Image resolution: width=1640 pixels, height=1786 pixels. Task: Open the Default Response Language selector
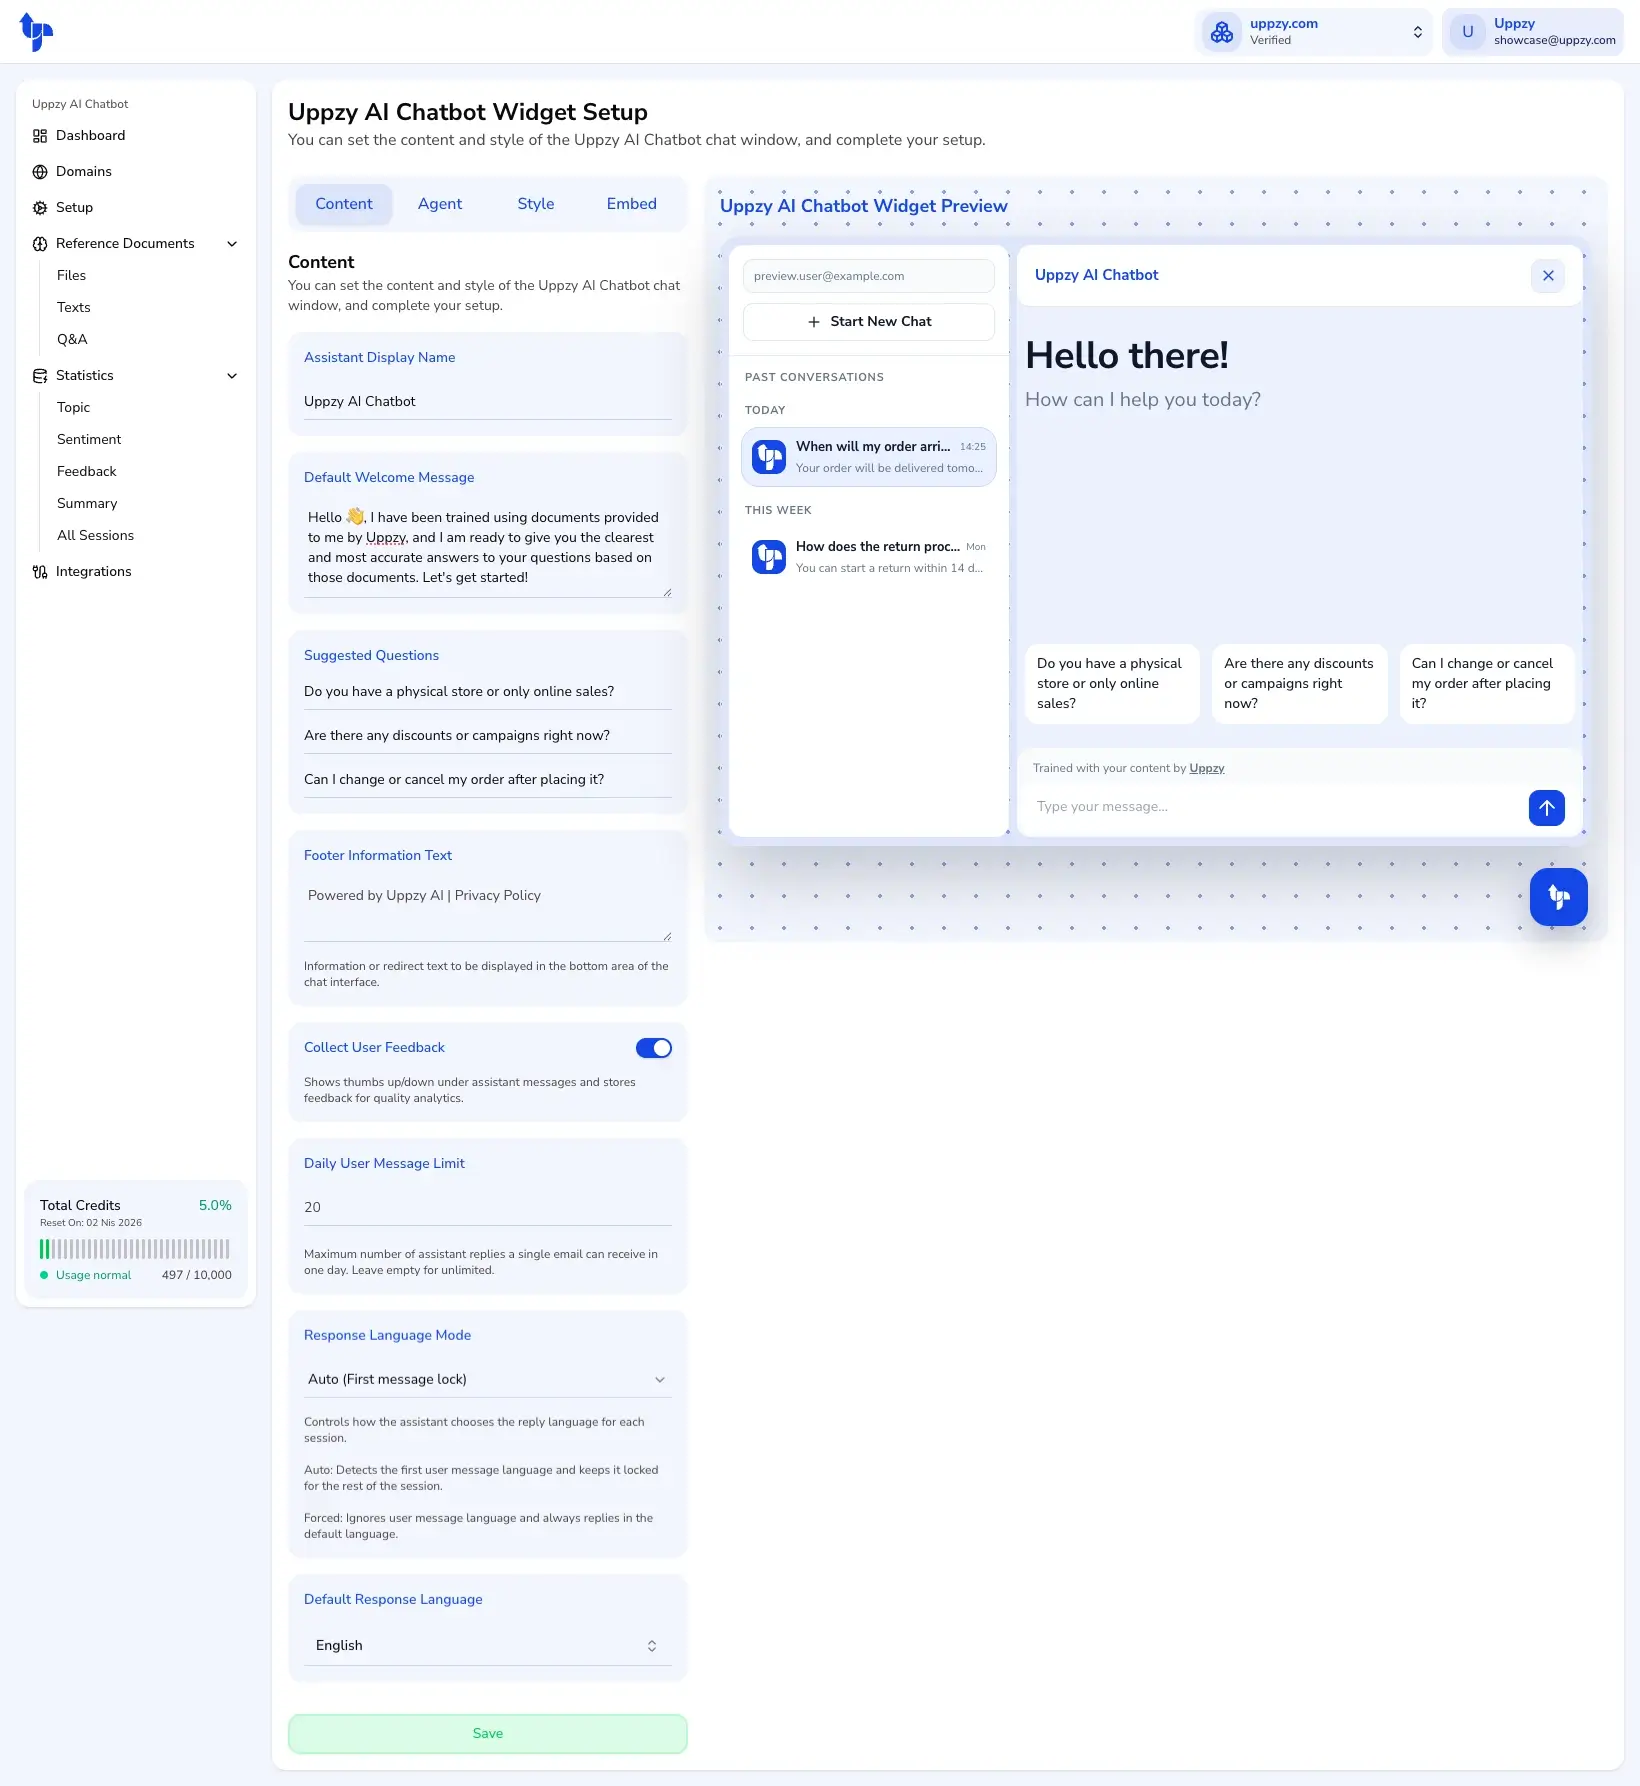tap(487, 1645)
